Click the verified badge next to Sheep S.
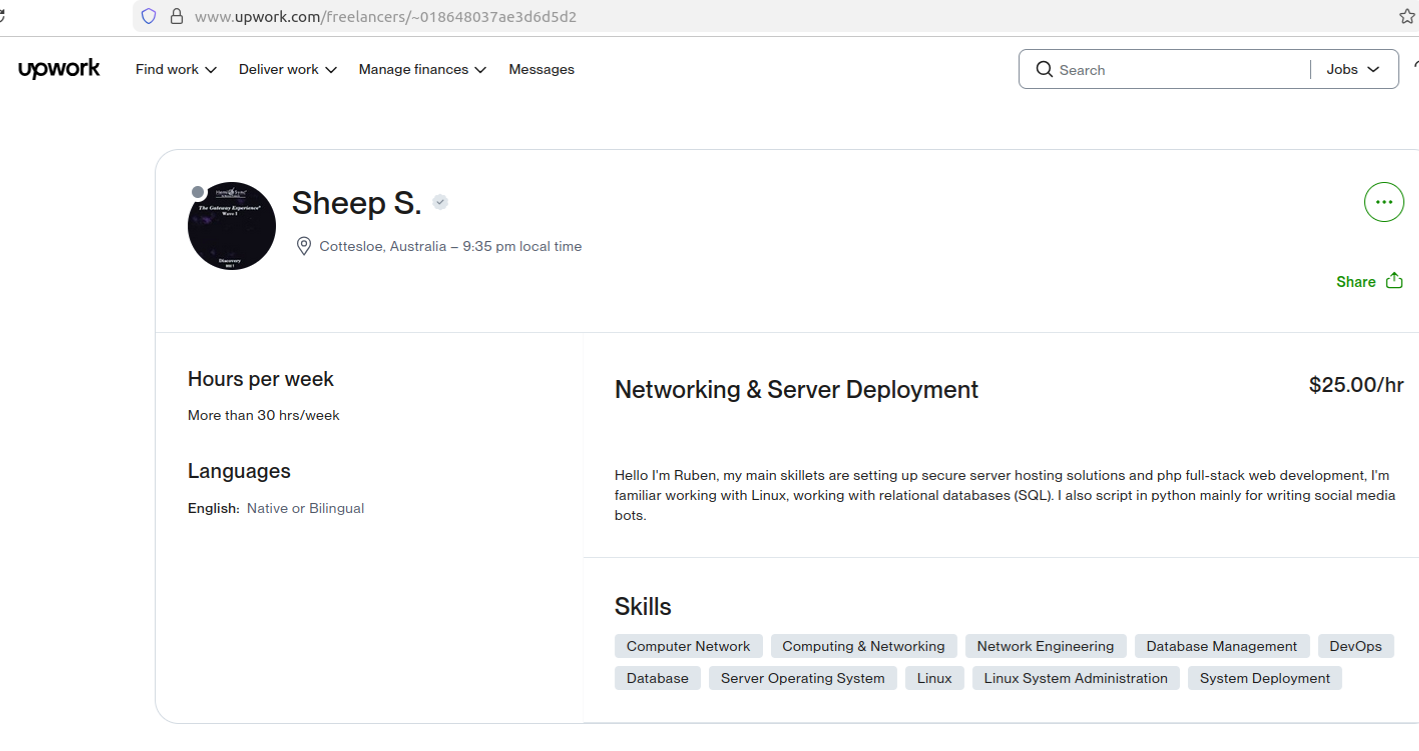 click(440, 202)
